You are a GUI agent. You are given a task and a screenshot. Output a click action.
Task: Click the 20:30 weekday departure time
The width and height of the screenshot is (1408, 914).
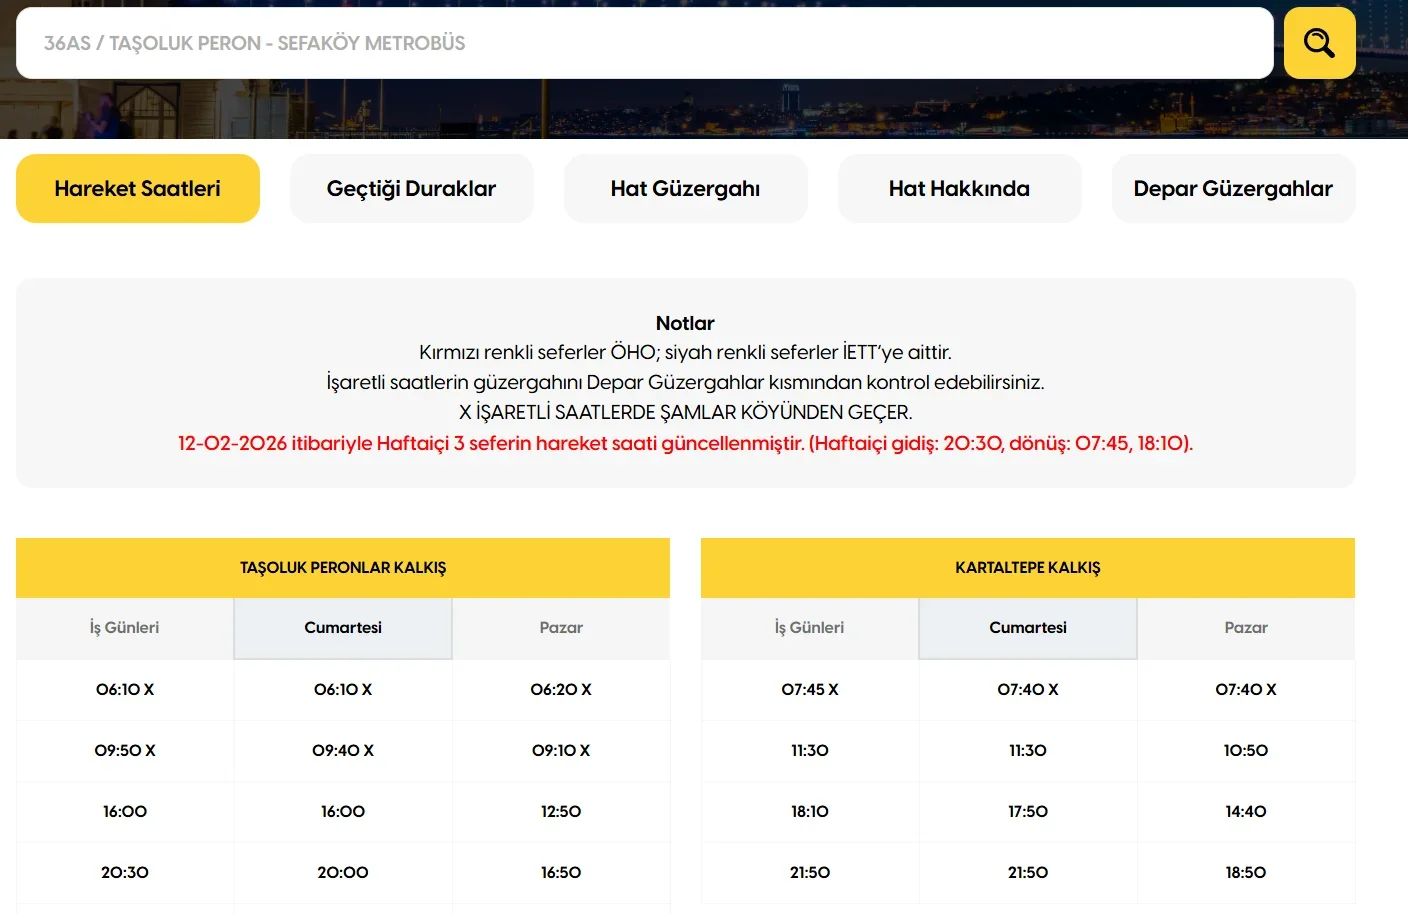pyautogui.click(x=124, y=872)
